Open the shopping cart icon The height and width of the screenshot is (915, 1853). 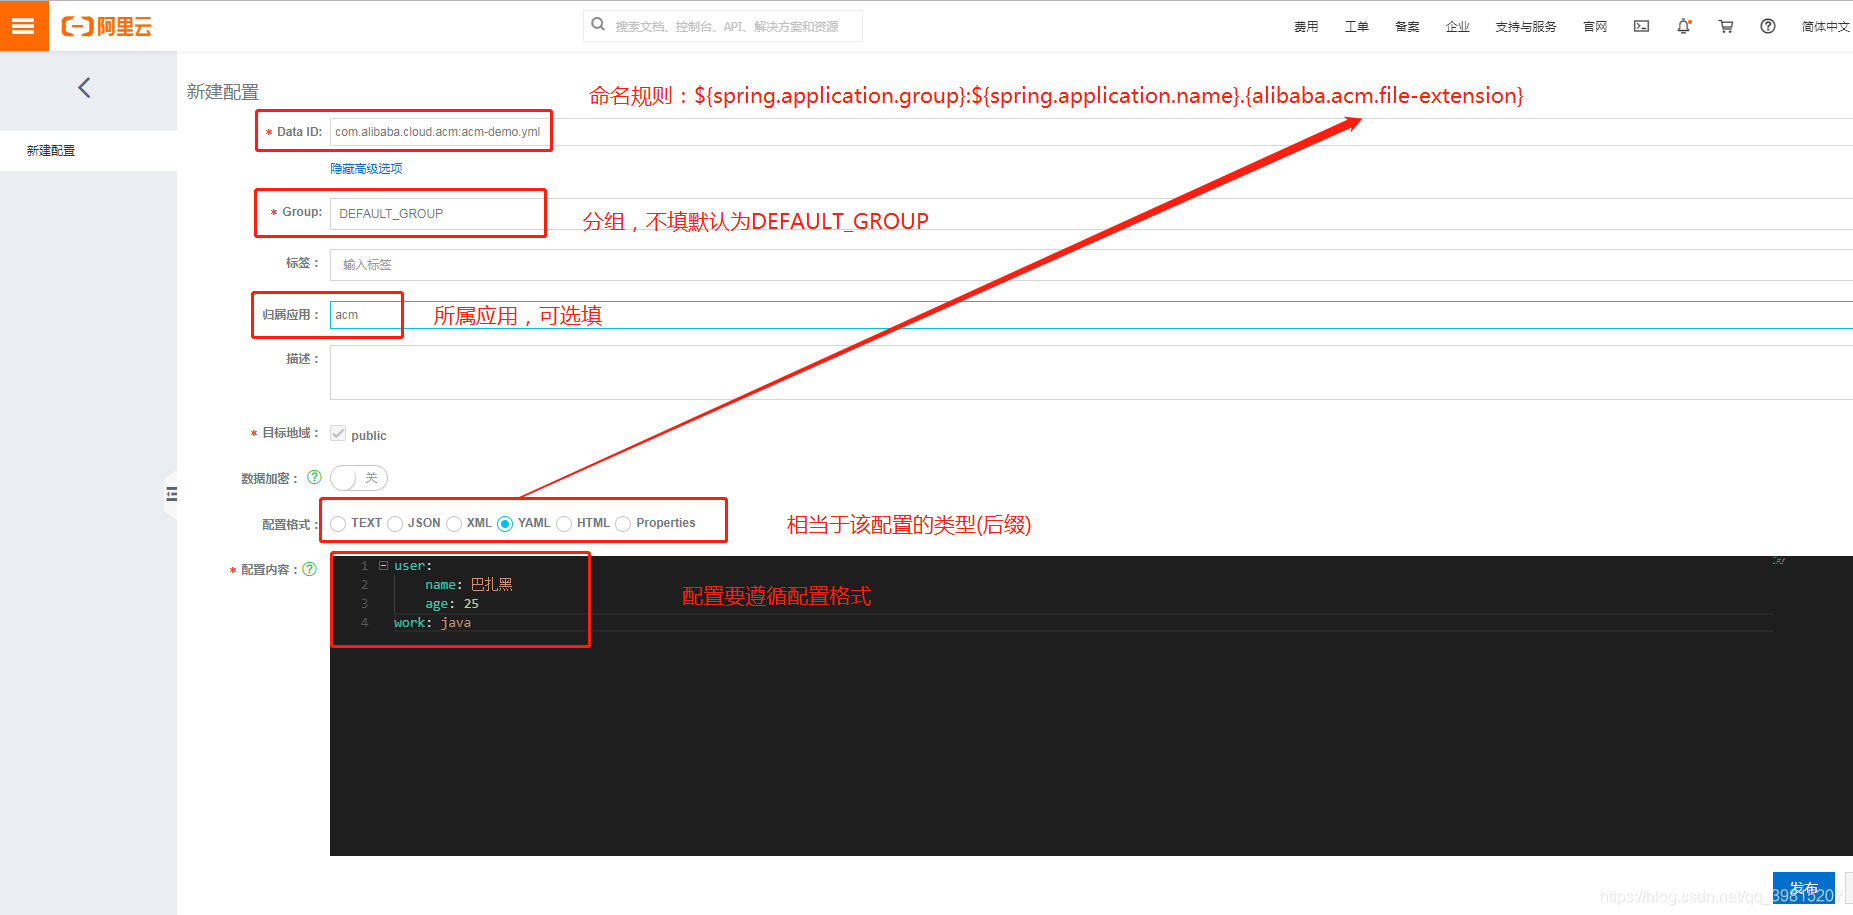point(1726,27)
